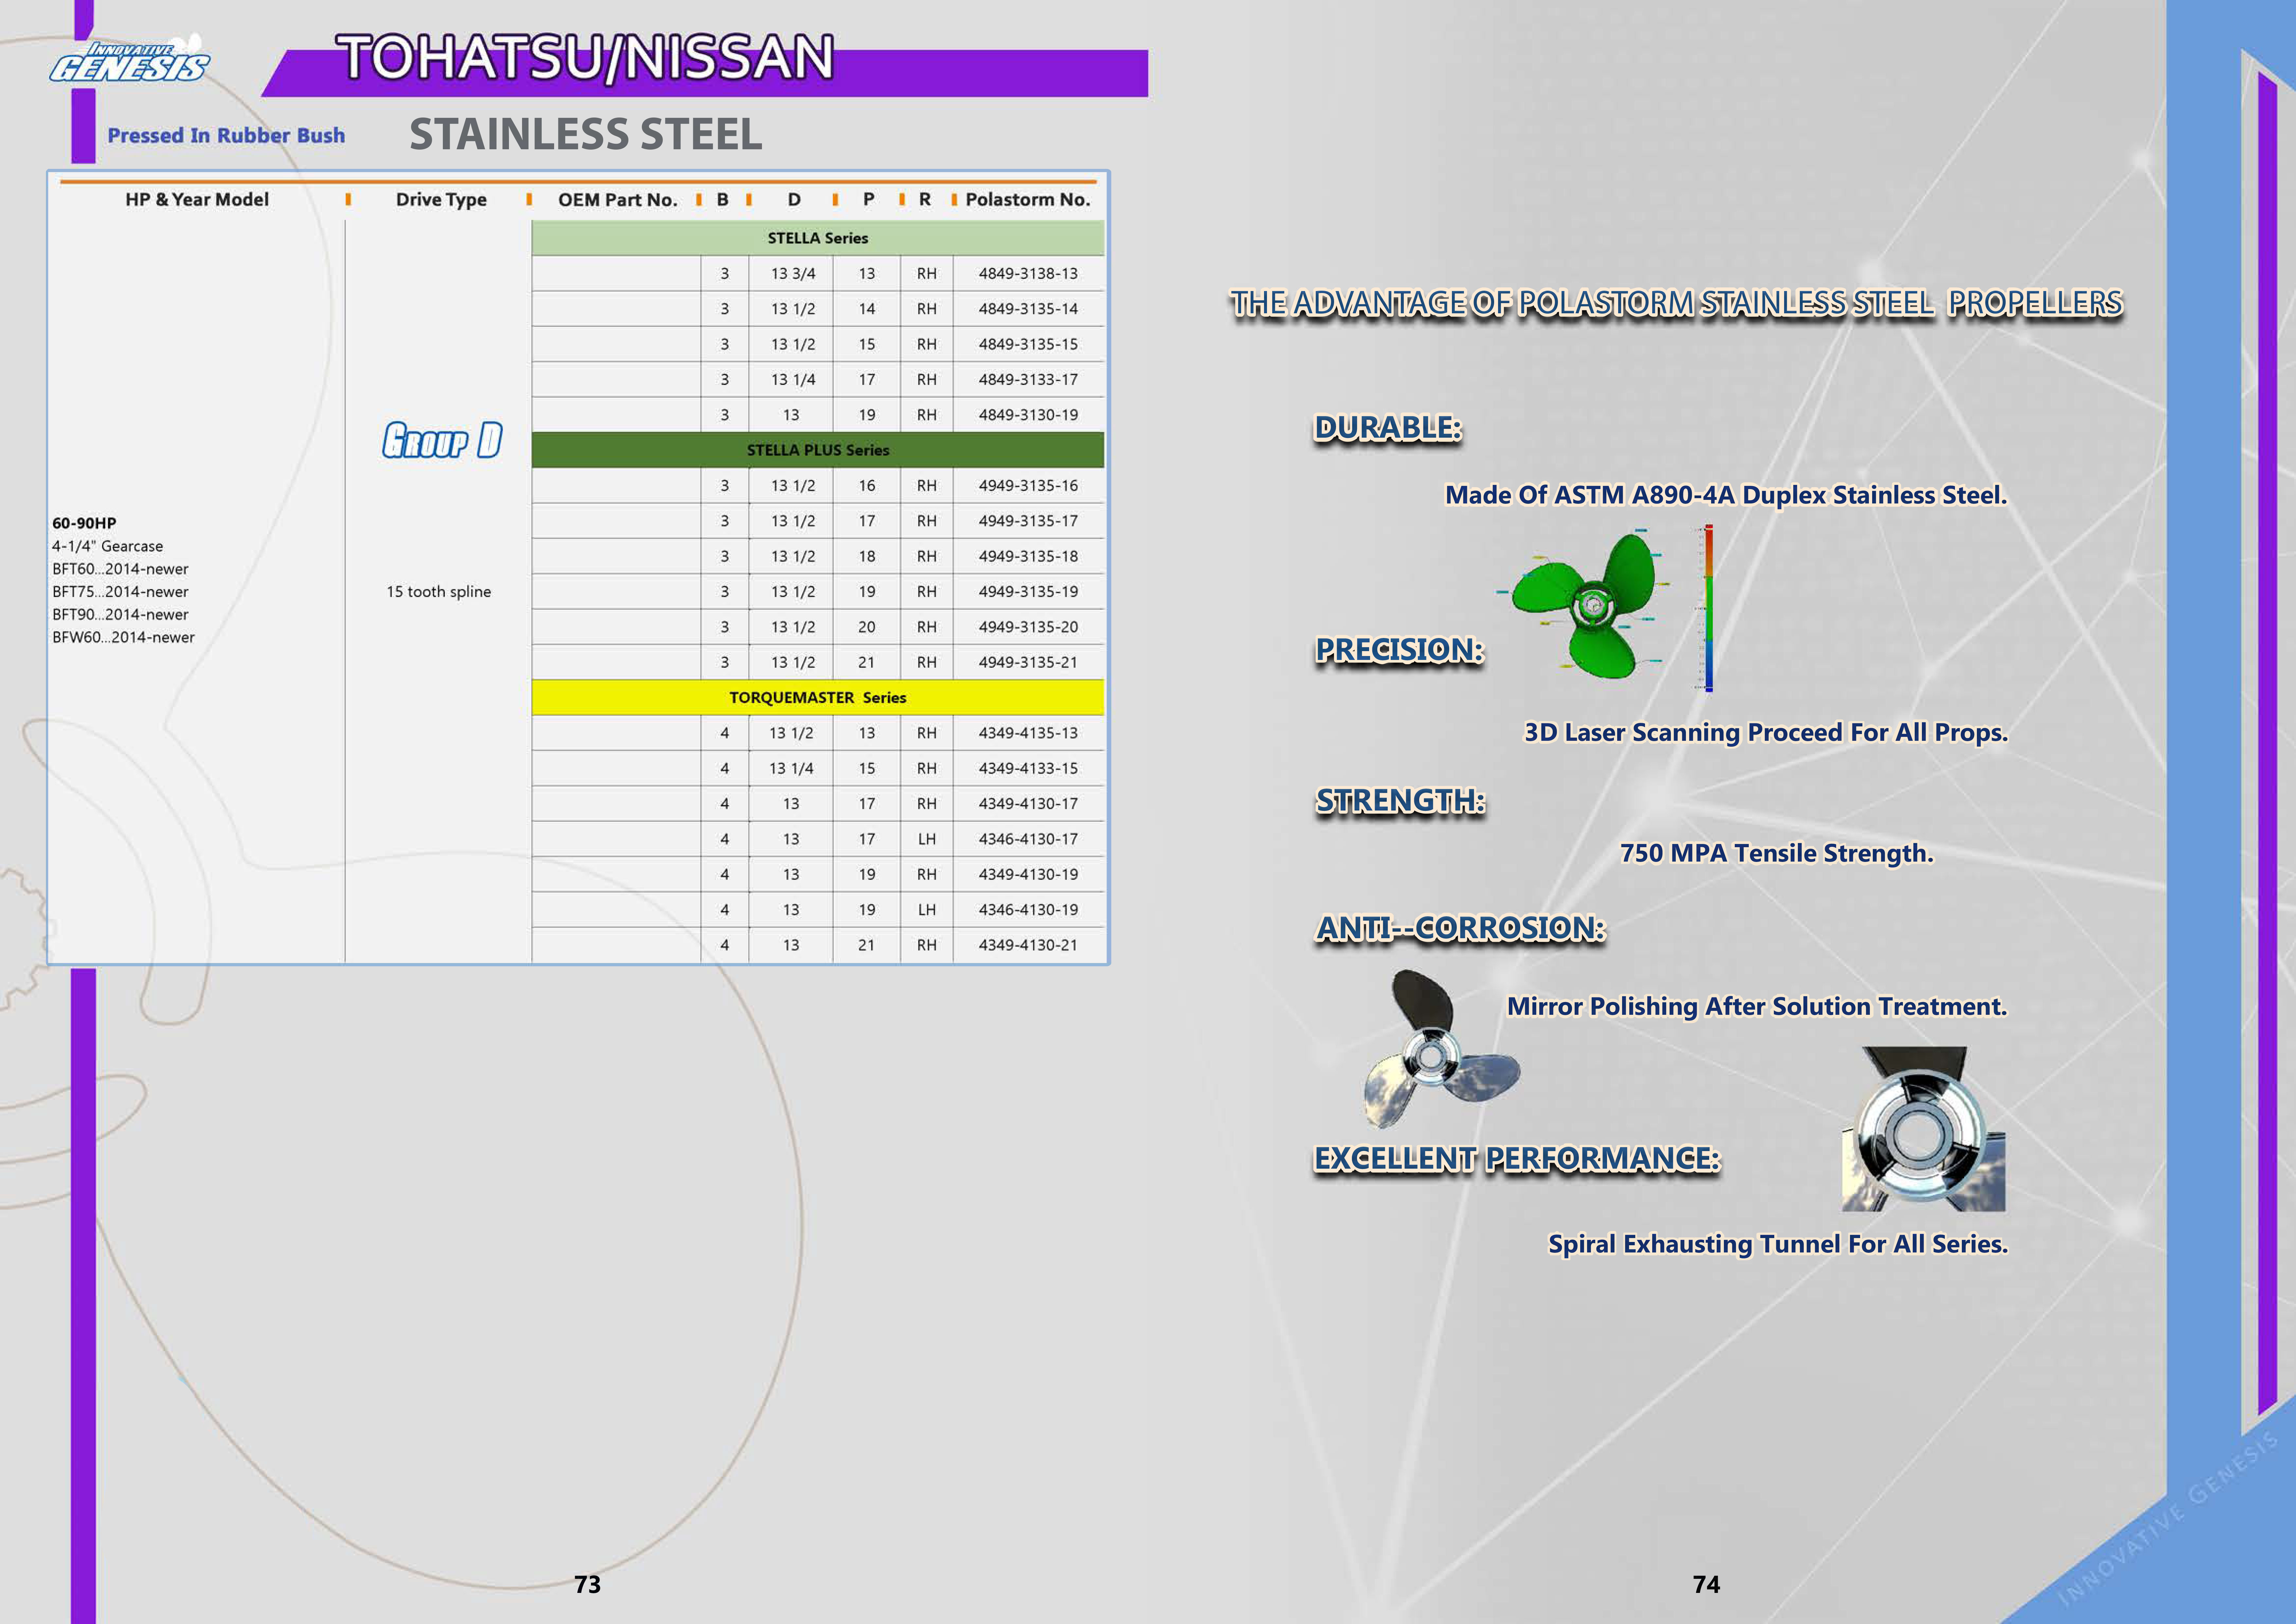Select part number 4349-4135-13

pyautogui.click(x=1028, y=733)
